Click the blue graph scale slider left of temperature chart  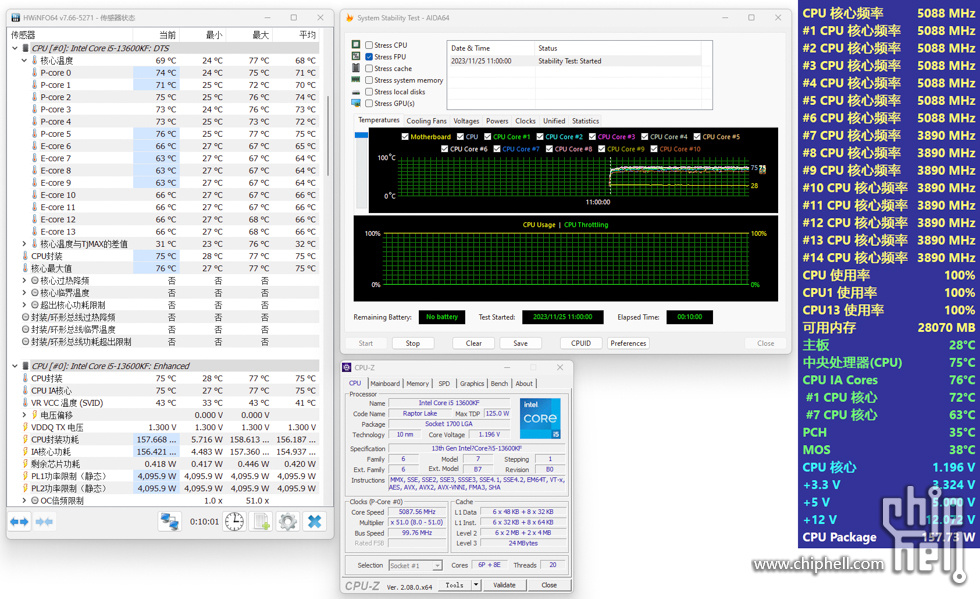coord(361,135)
